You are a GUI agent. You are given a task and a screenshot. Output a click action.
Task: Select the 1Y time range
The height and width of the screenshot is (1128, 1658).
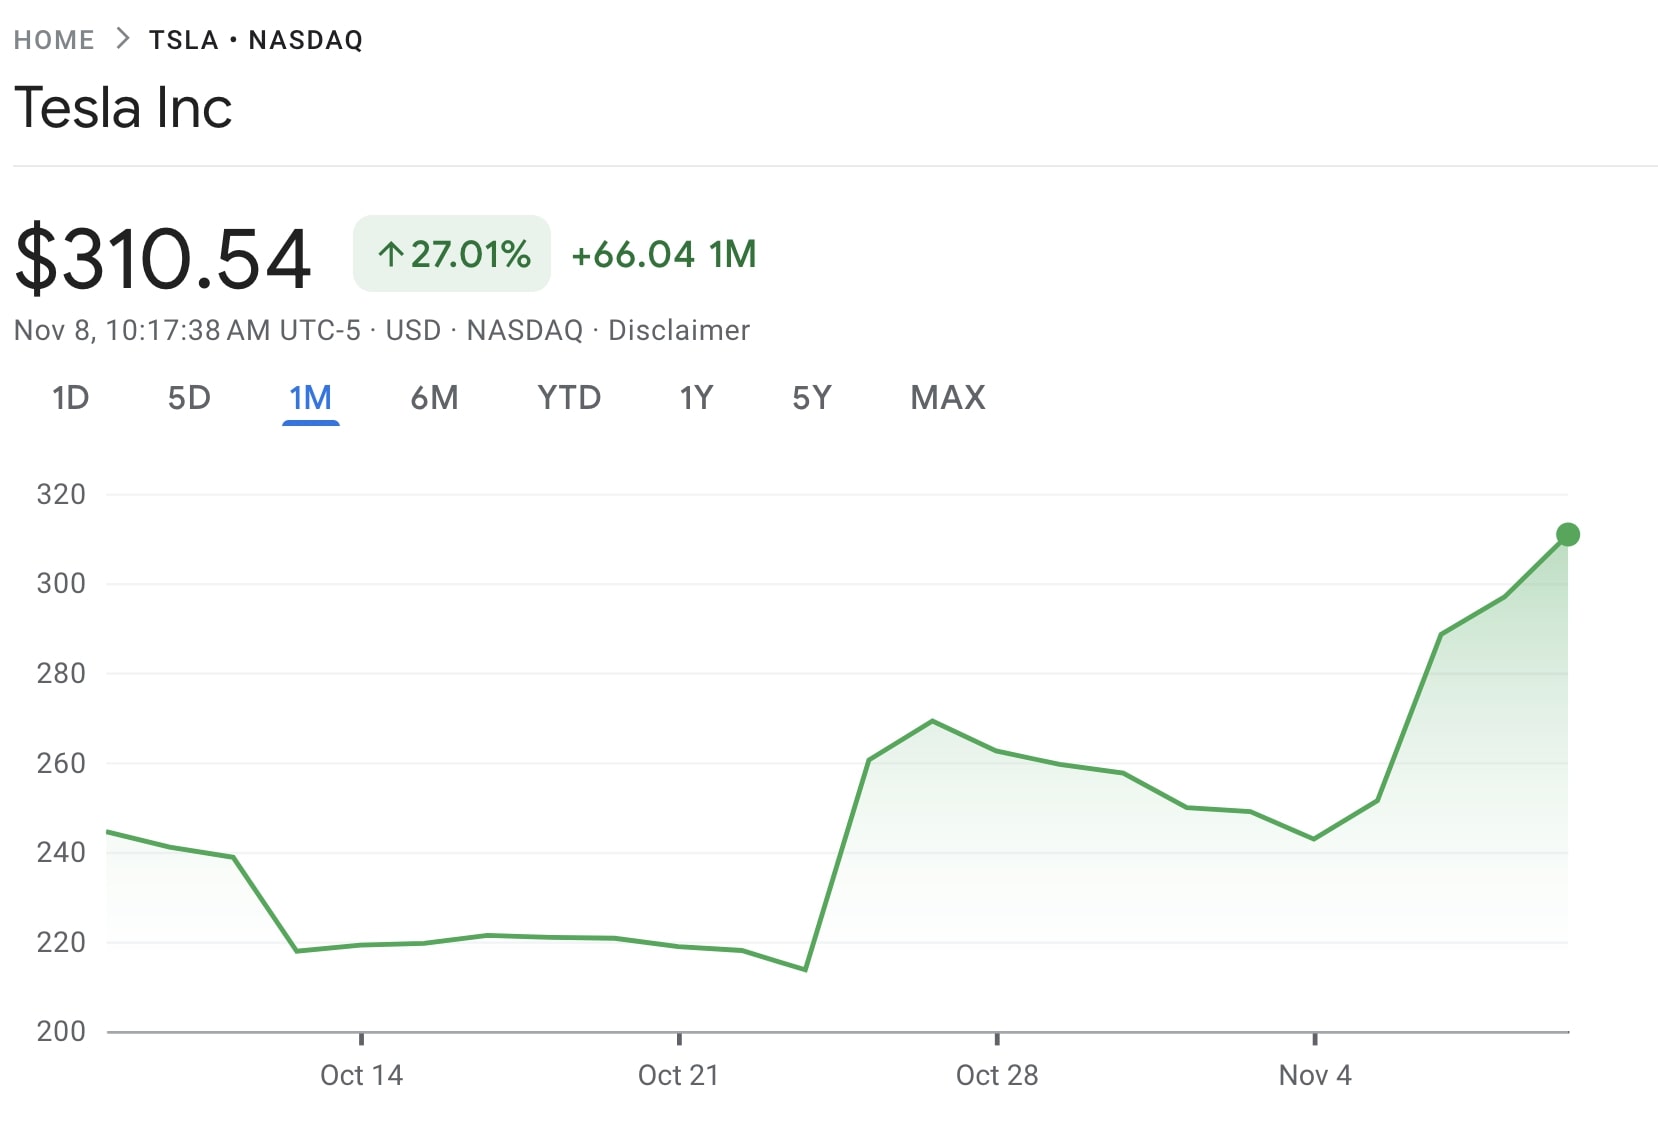pyautogui.click(x=697, y=398)
